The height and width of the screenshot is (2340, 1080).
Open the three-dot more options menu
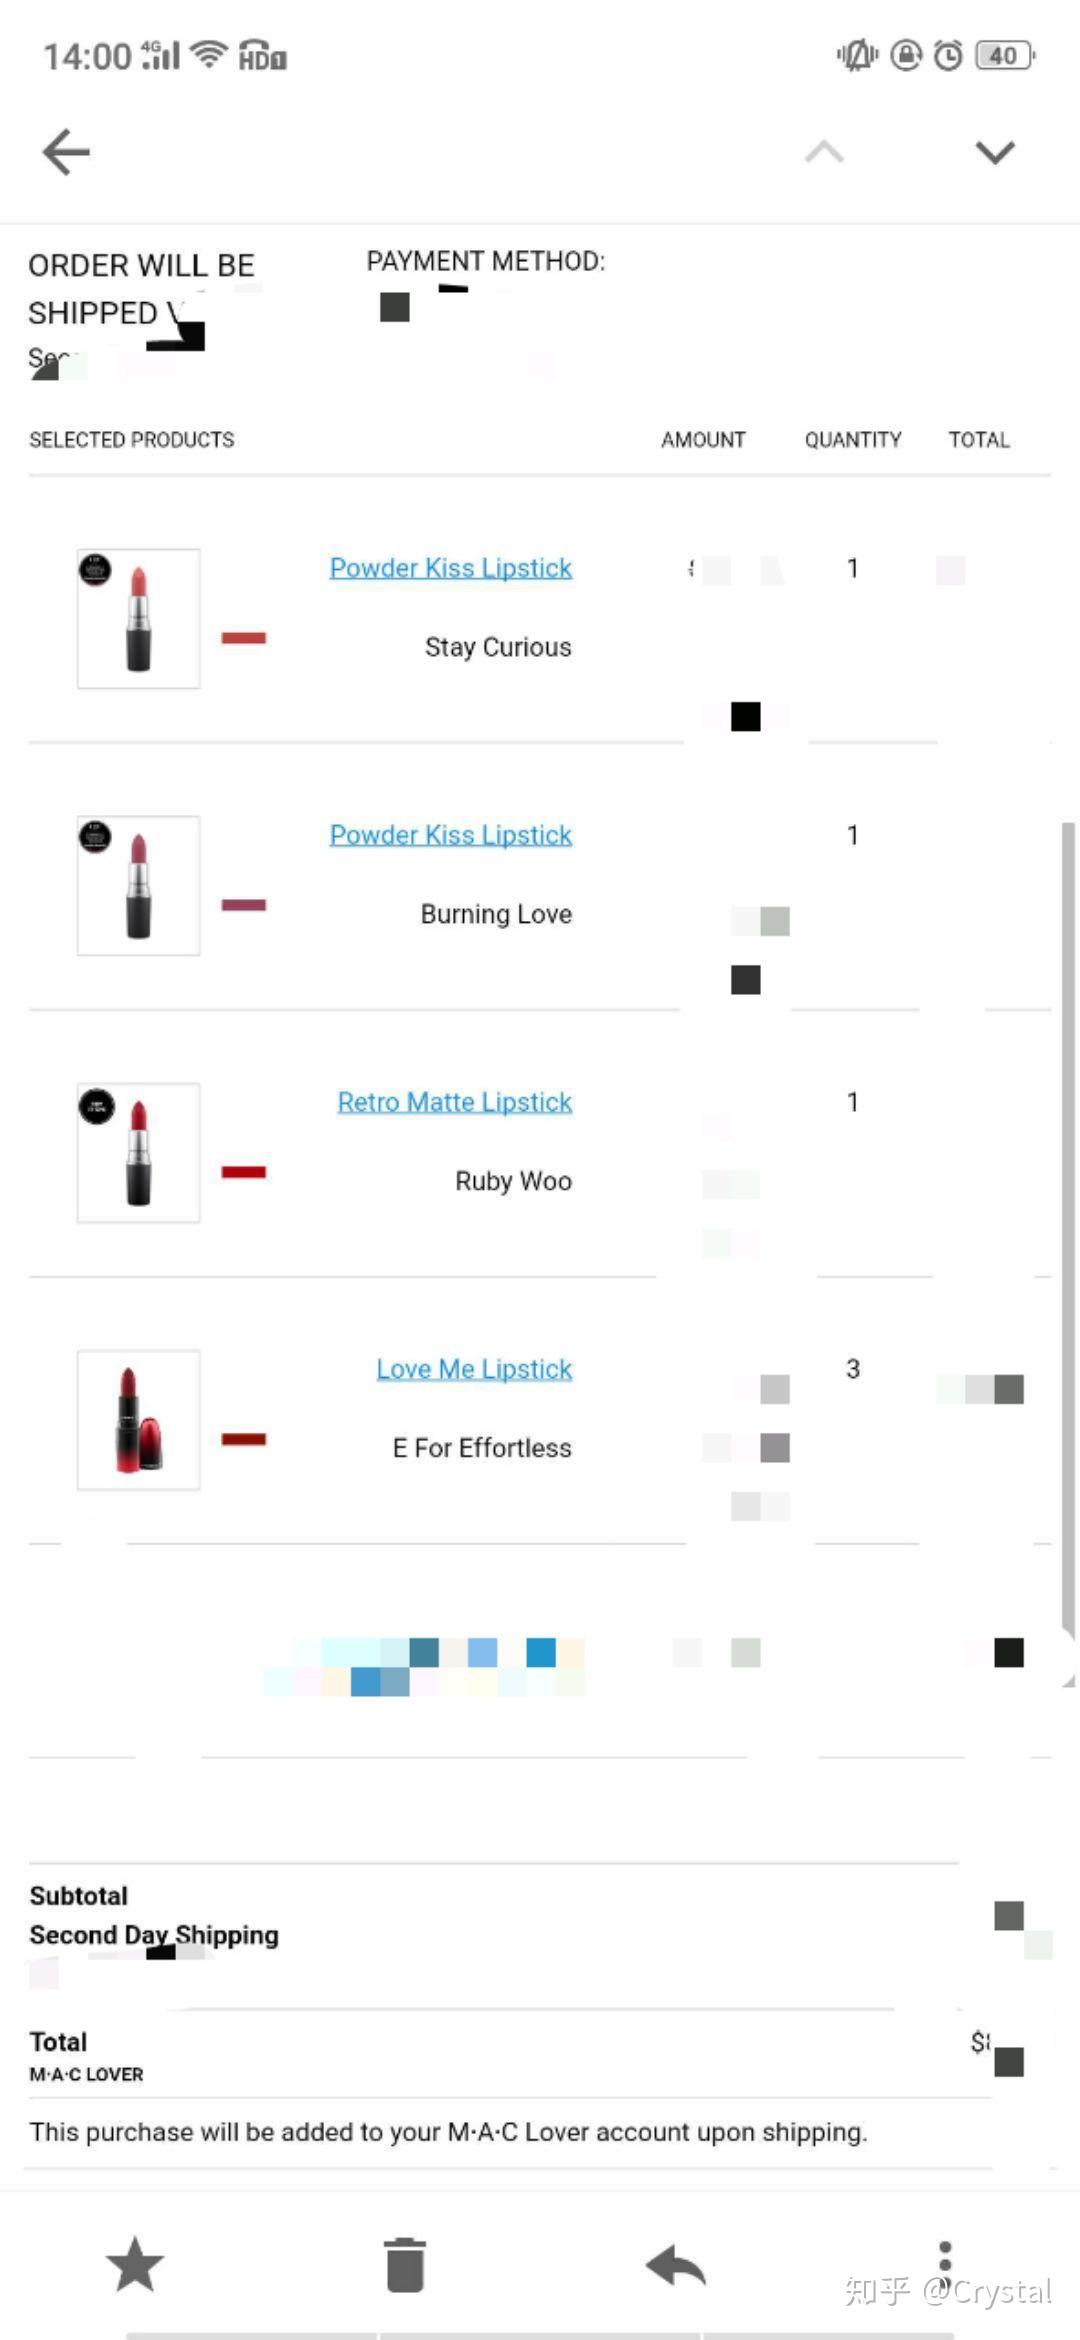(x=945, y=2260)
